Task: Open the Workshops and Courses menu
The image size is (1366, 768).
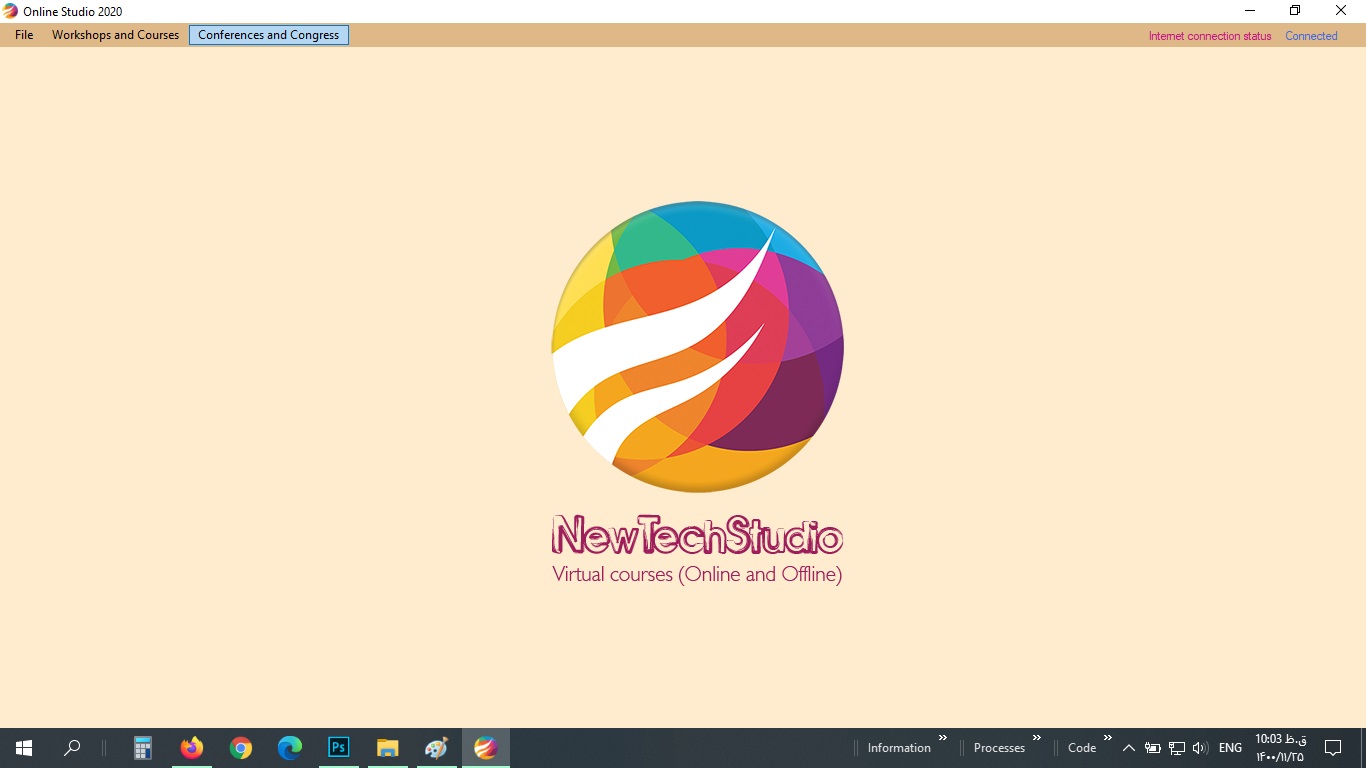Action: pyautogui.click(x=115, y=35)
